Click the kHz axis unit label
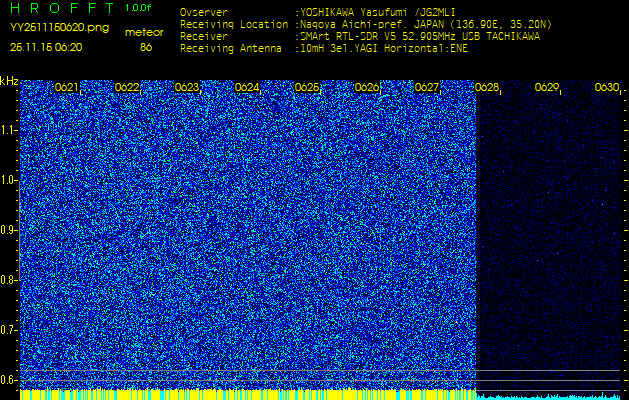Viewport: 629px width, 400px height. pos(9,82)
